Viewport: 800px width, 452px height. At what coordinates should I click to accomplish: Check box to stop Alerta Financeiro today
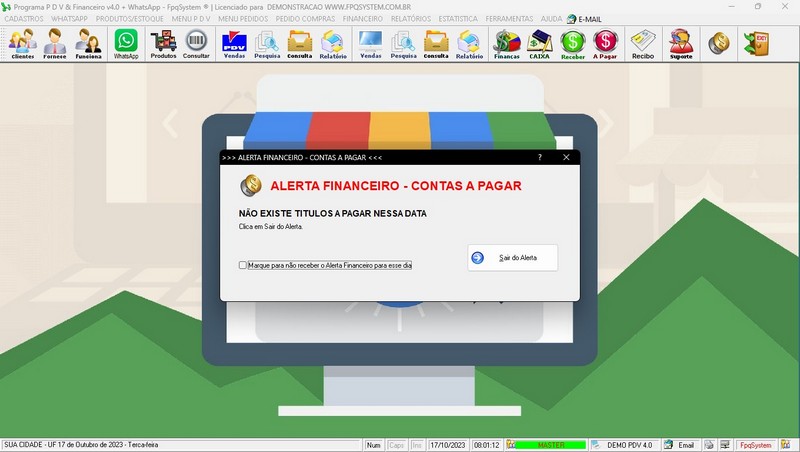tap(243, 265)
